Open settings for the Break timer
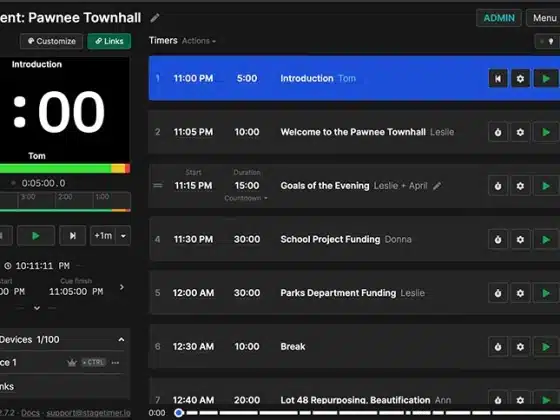The image size is (560, 420). click(520, 346)
